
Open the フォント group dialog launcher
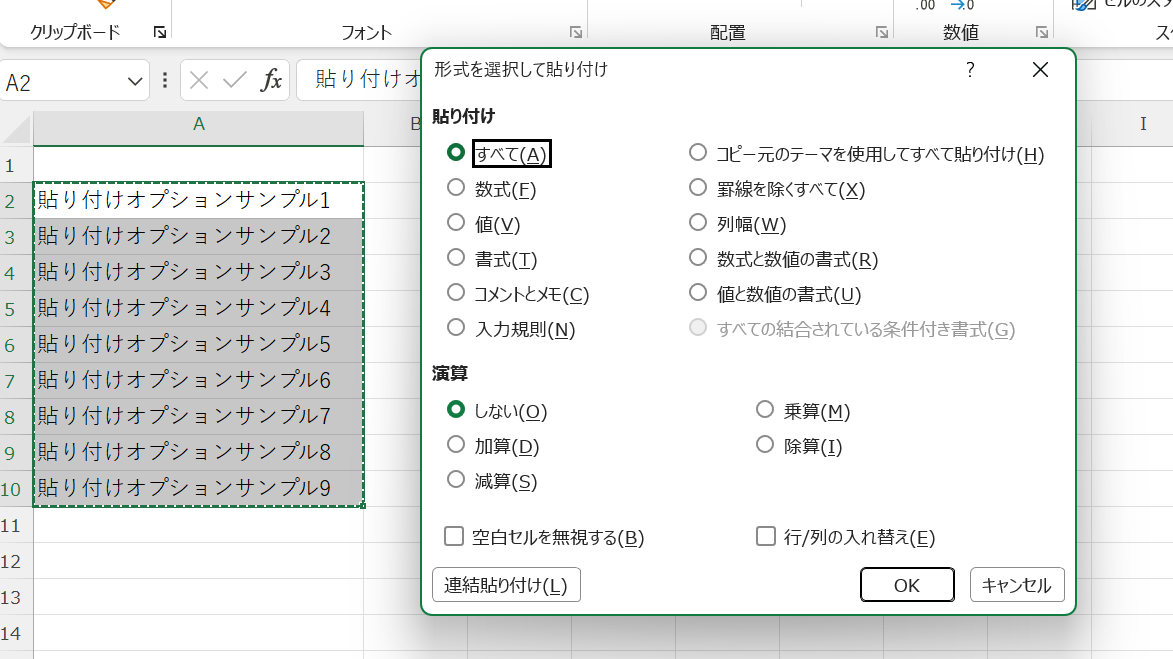click(x=576, y=33)
